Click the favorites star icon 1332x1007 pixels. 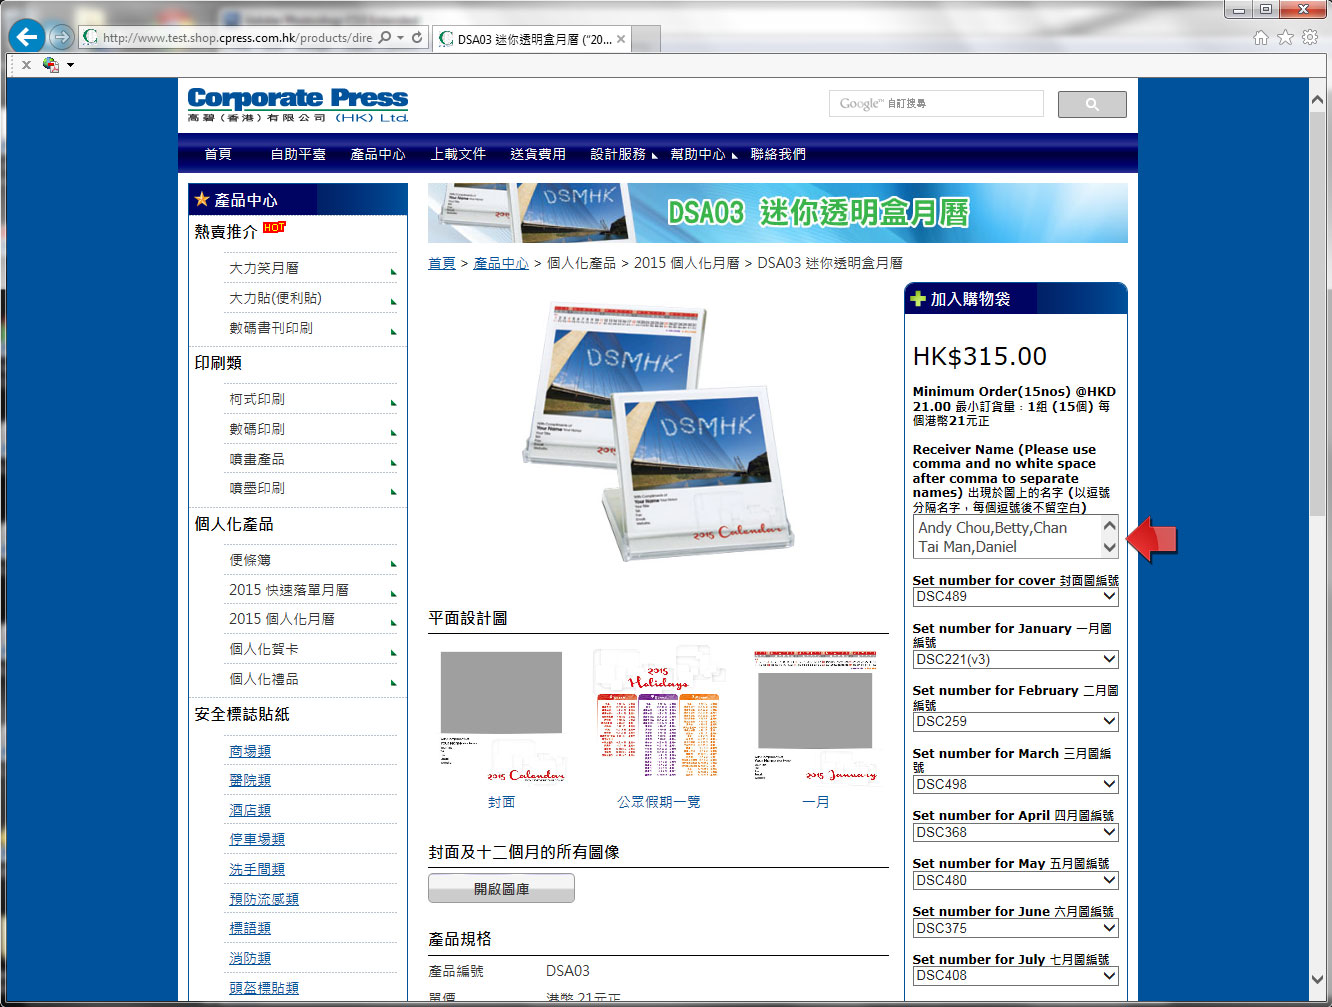1285,38
